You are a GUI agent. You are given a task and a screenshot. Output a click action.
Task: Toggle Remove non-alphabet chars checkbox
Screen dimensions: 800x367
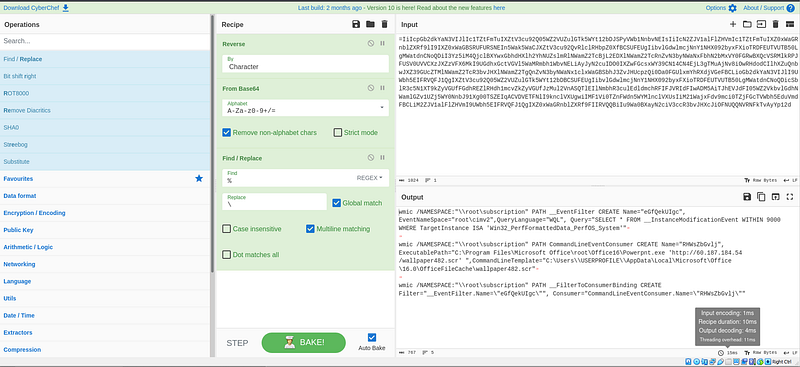pyautogui.click(x=227, y=132)
